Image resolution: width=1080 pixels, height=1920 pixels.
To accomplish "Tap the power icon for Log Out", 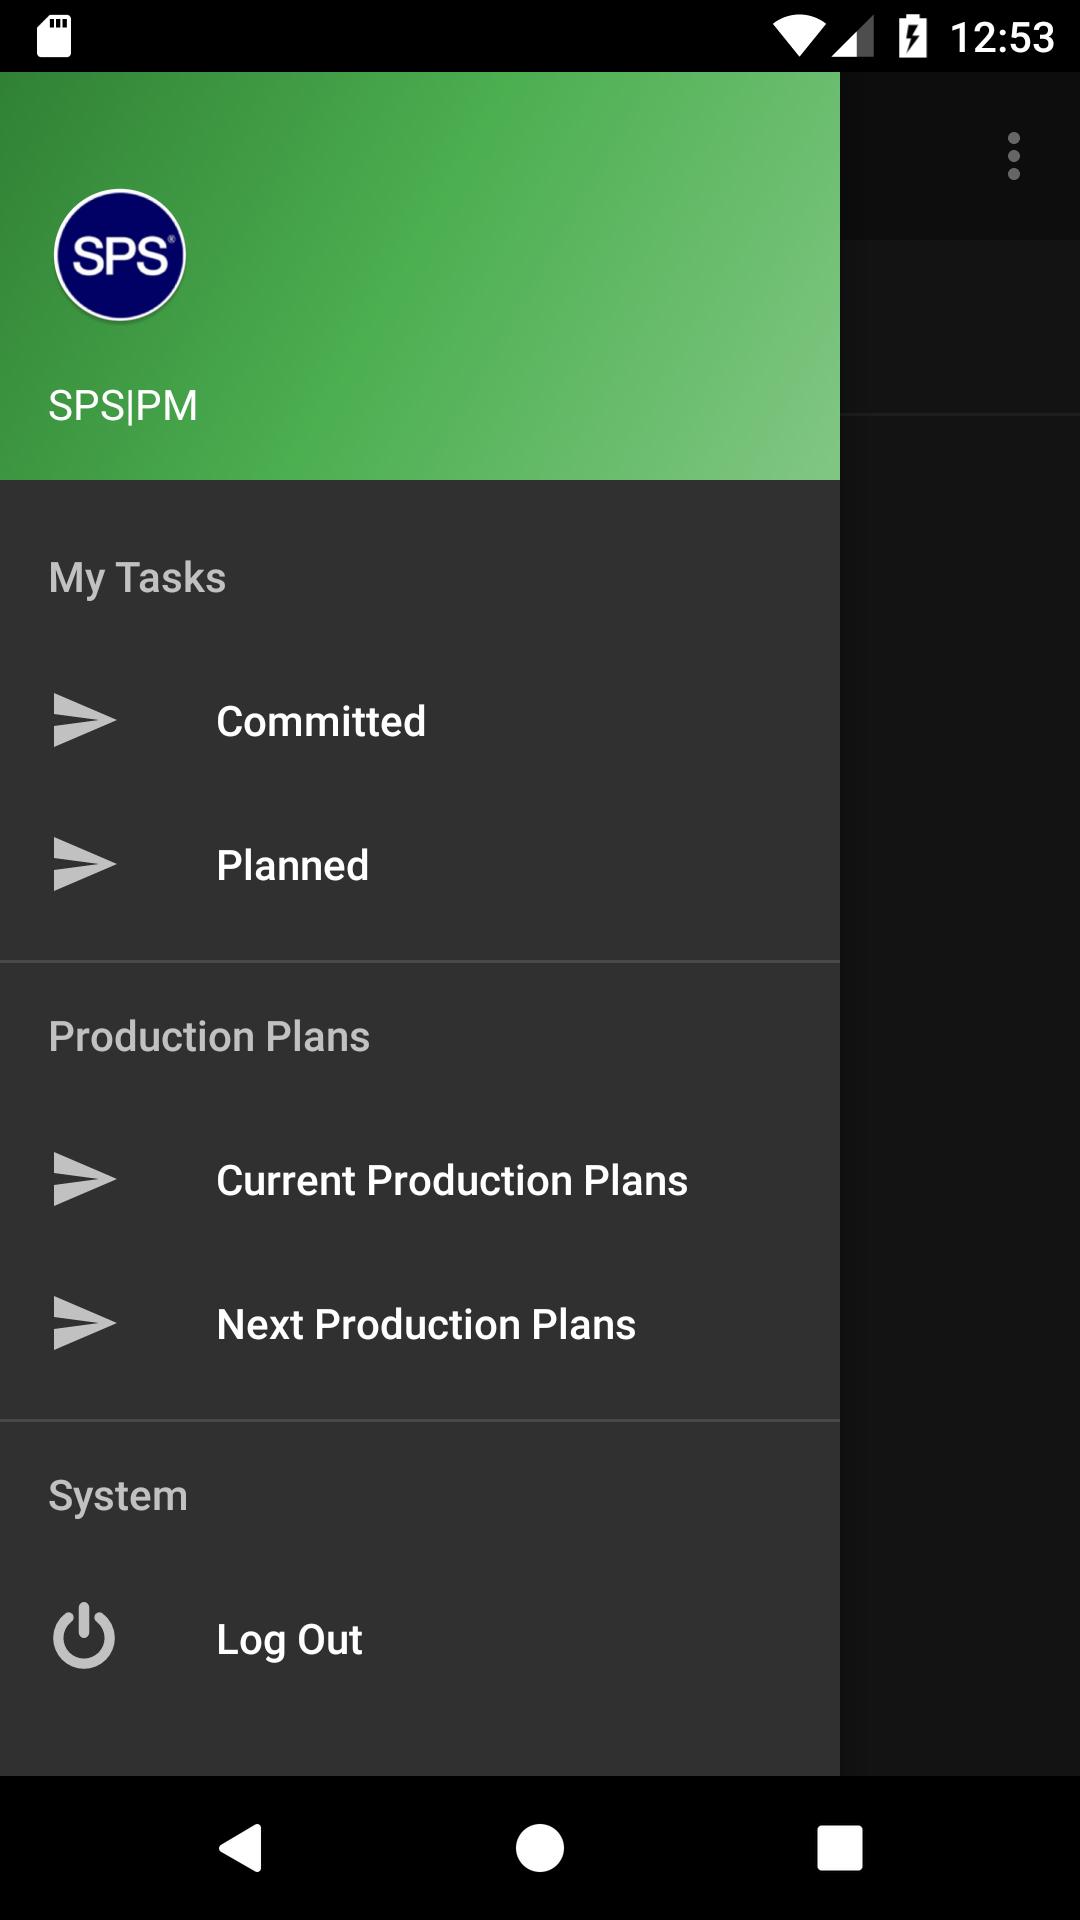I will (x=84, y=1636).
